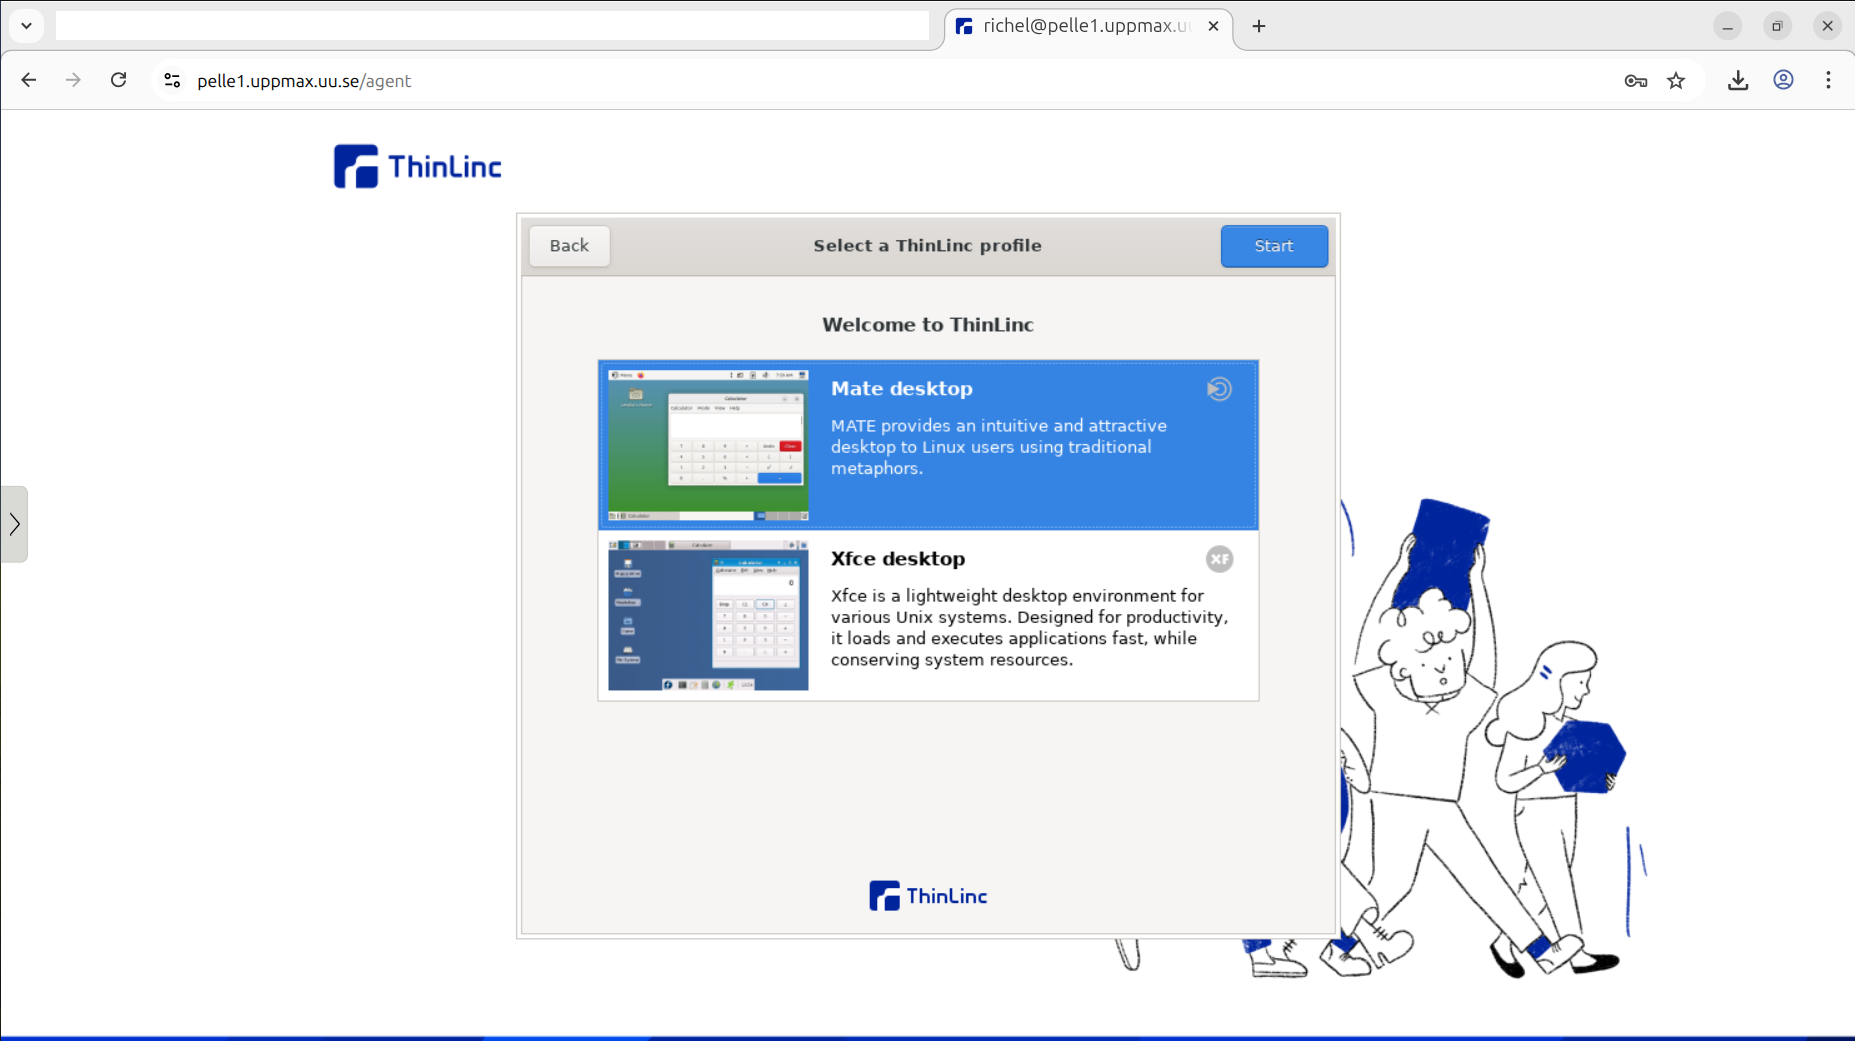Open the site settings tune icon
The image size is (1855, 1041).
pos(172,80)
